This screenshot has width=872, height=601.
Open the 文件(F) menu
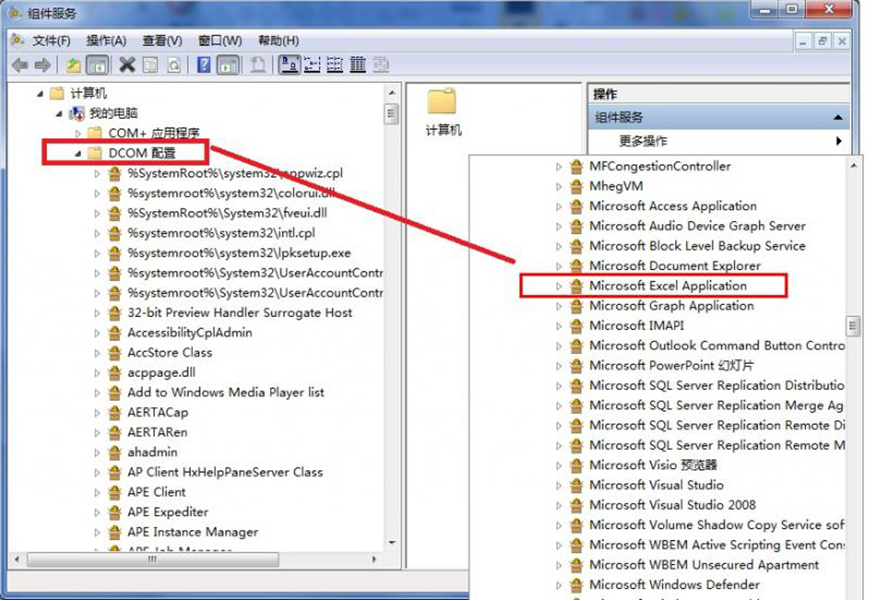click(x=51, y=41)
